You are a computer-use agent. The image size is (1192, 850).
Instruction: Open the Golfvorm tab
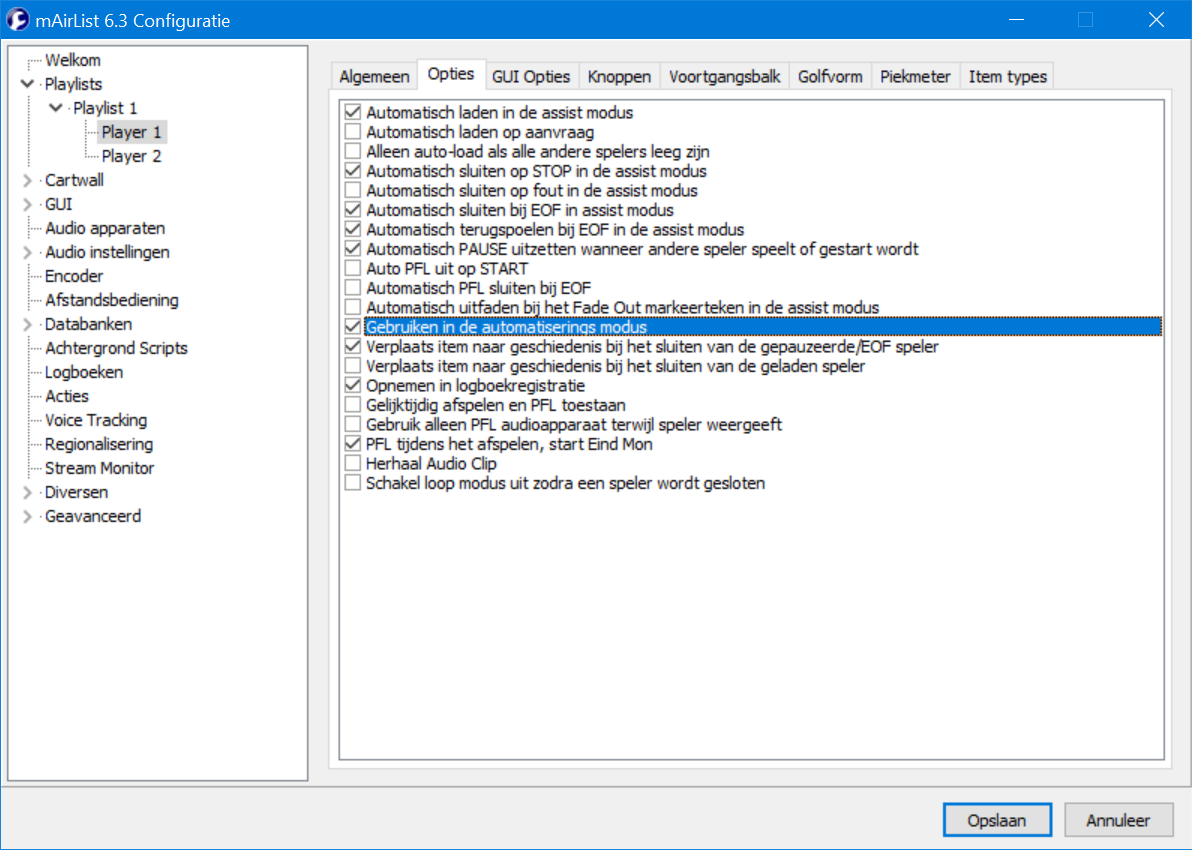[x=830, y=77]
